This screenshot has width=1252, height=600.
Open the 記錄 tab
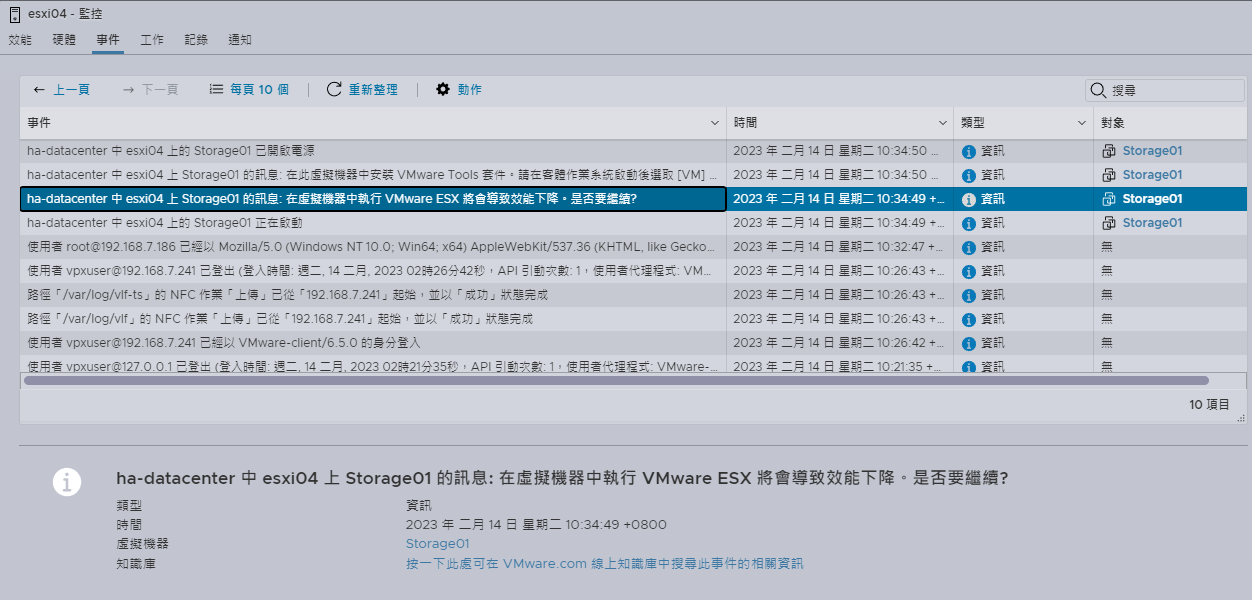click(196, 40)
